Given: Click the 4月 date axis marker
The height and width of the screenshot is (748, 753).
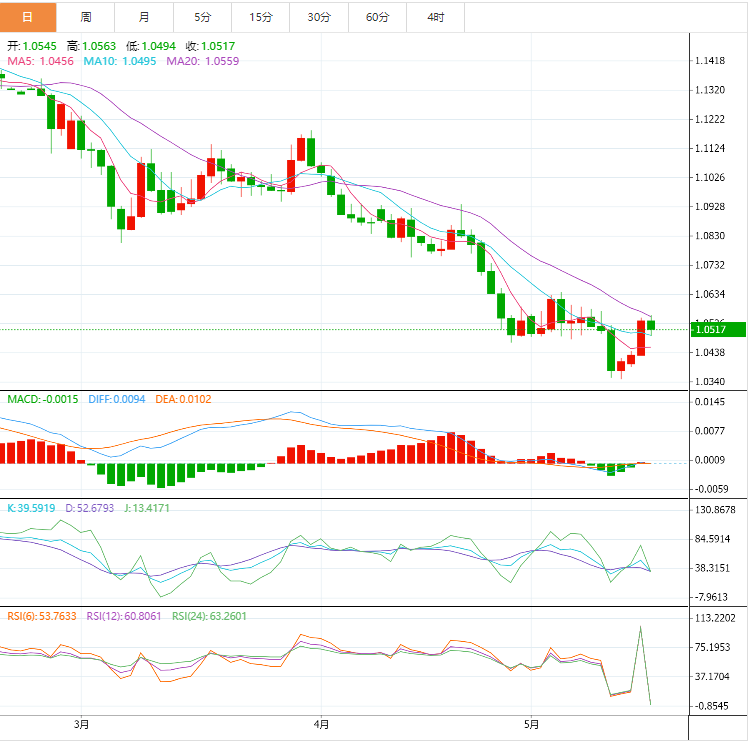Looking at the screenshot, I should 321,724.
